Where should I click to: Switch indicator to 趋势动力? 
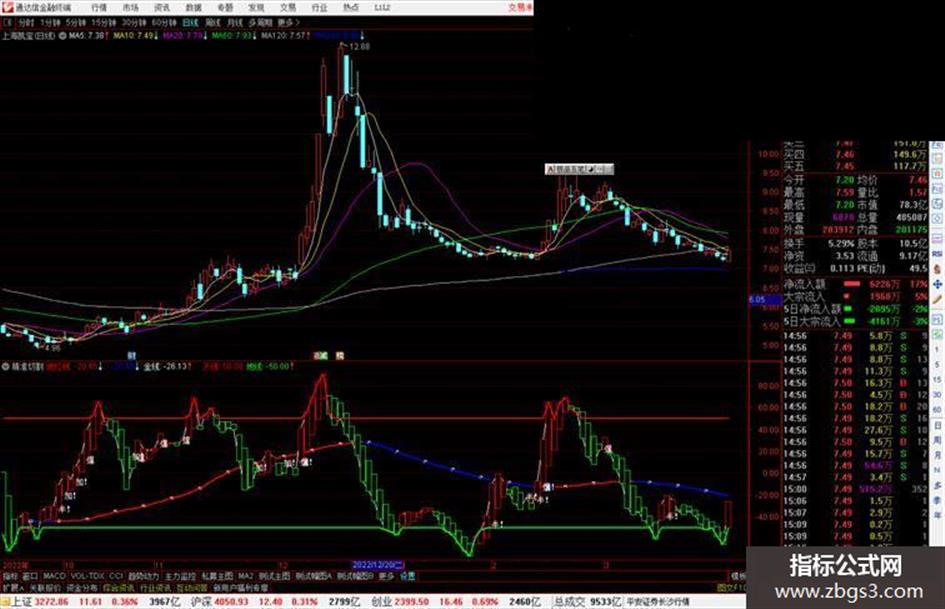click(143, 576)
